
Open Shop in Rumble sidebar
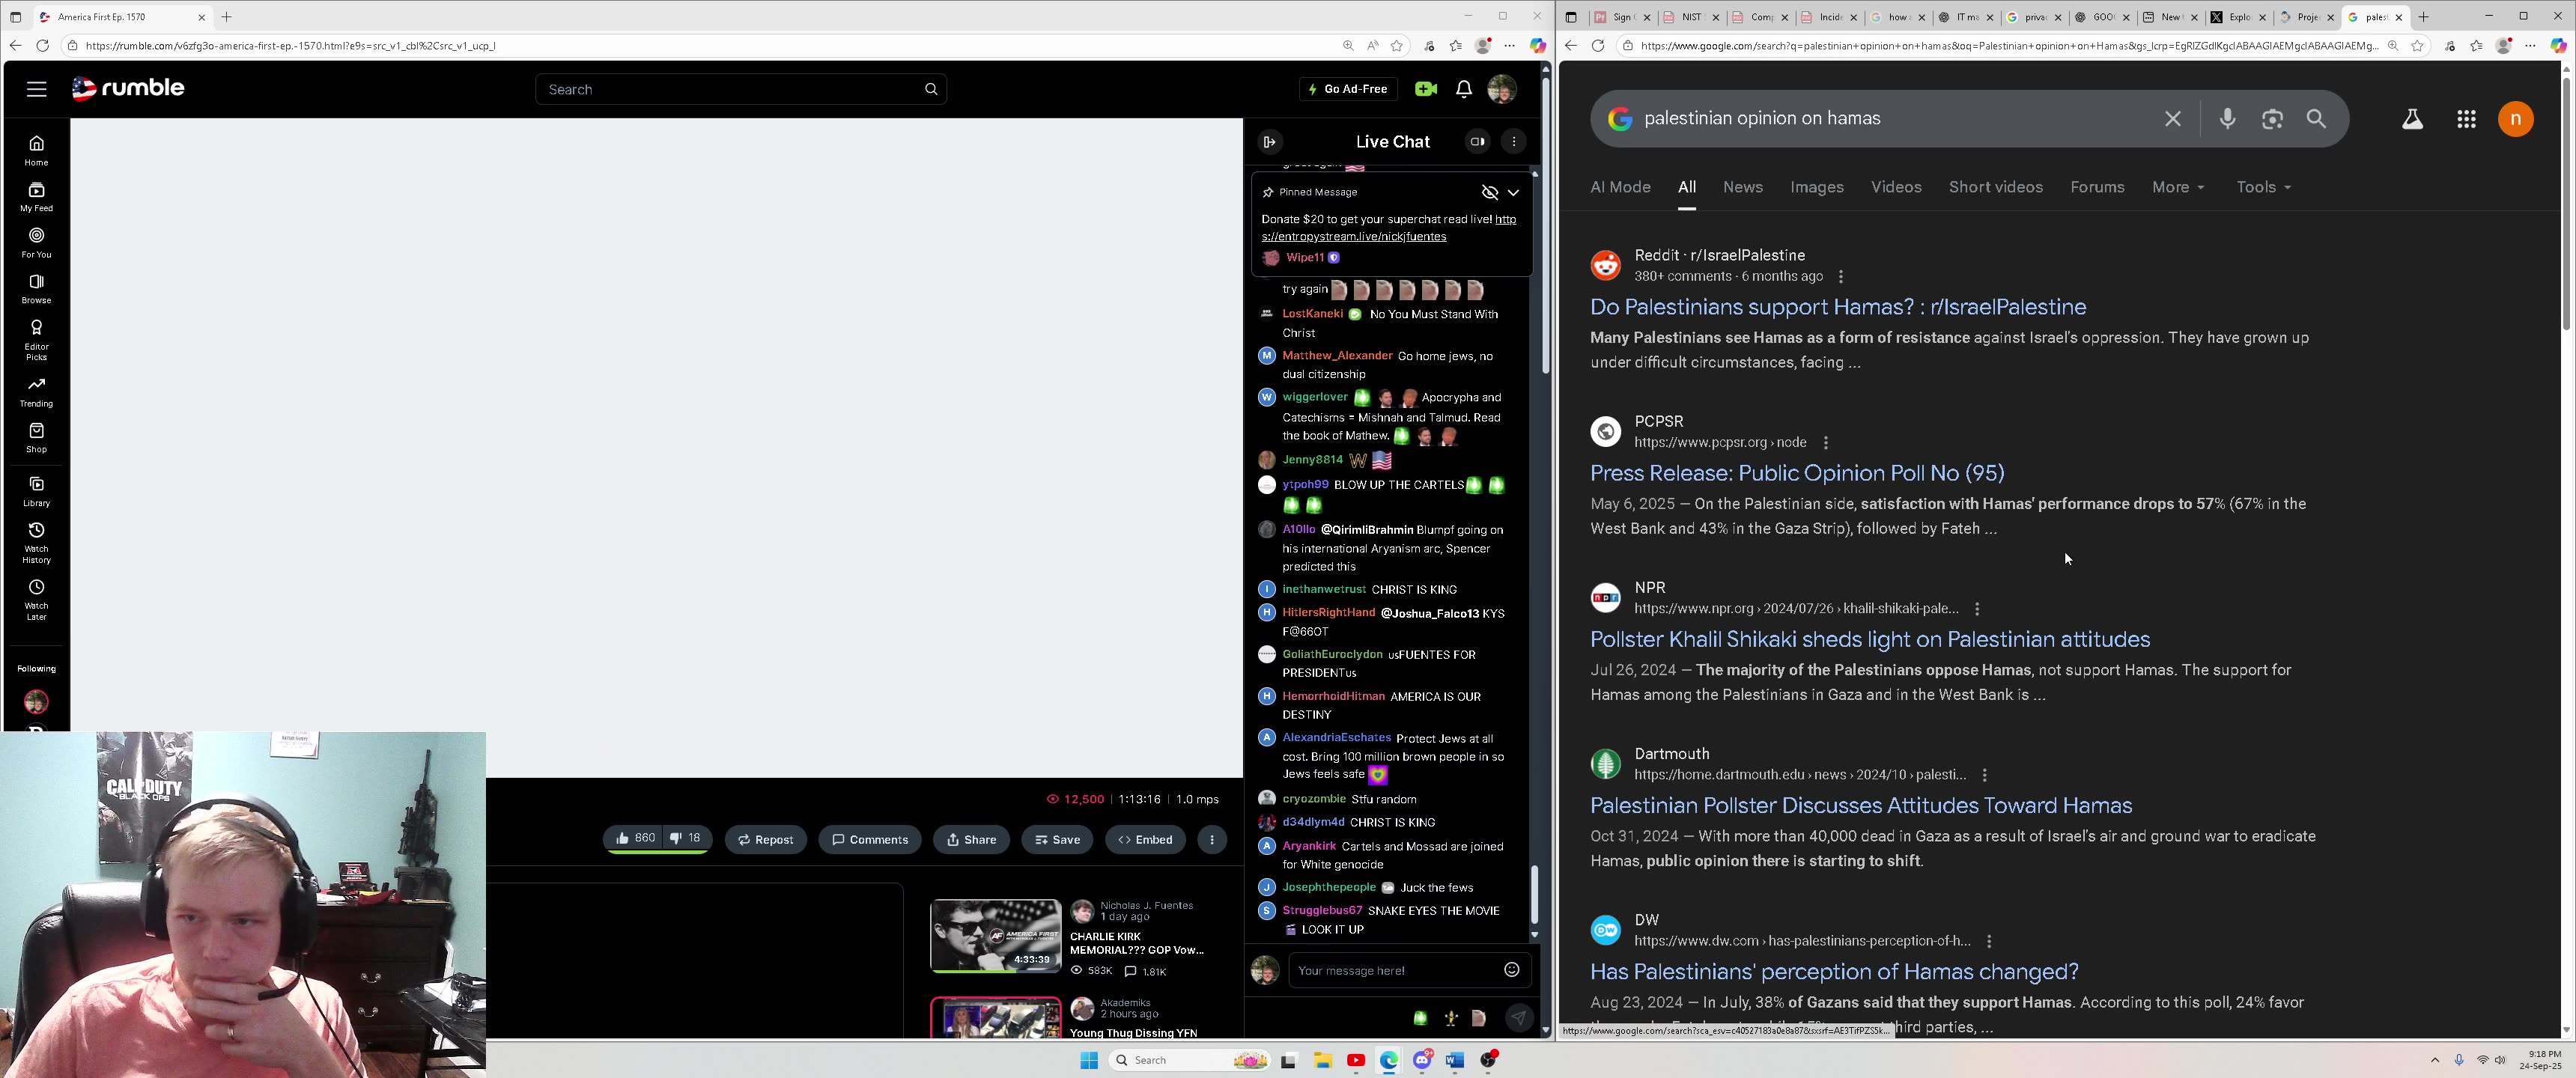[37, 438]
